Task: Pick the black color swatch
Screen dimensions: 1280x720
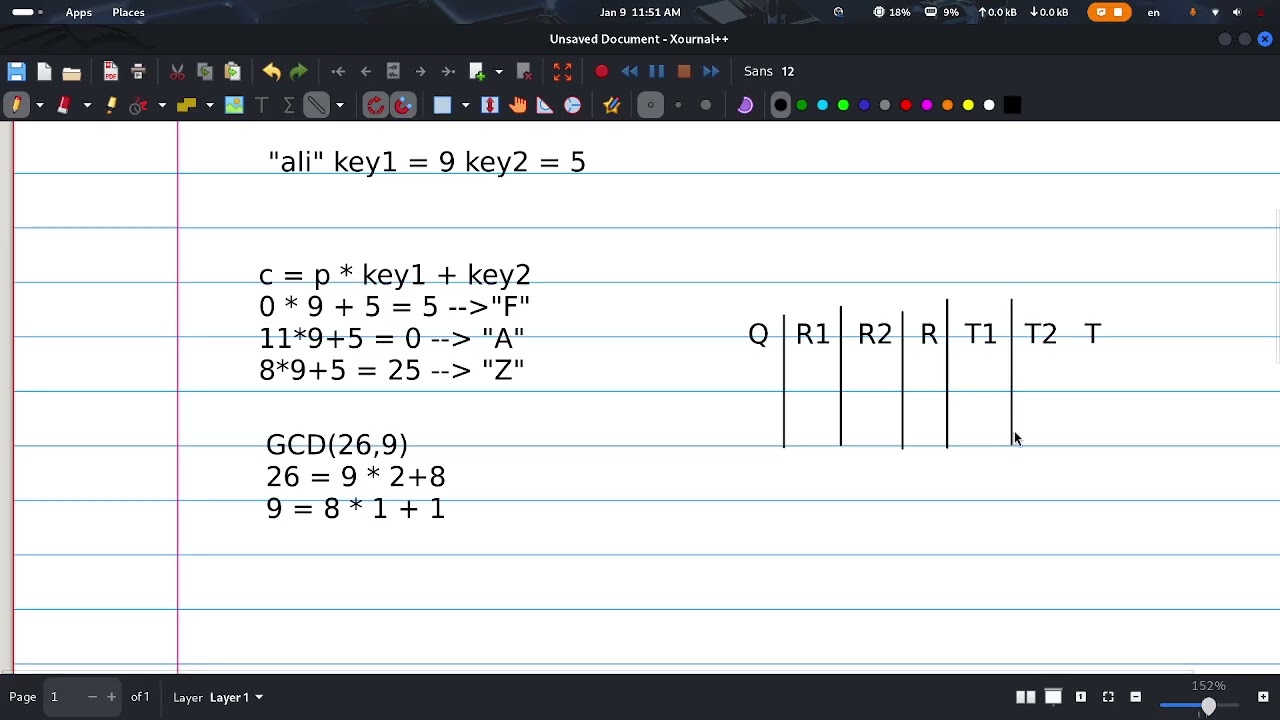Action: 781,105
